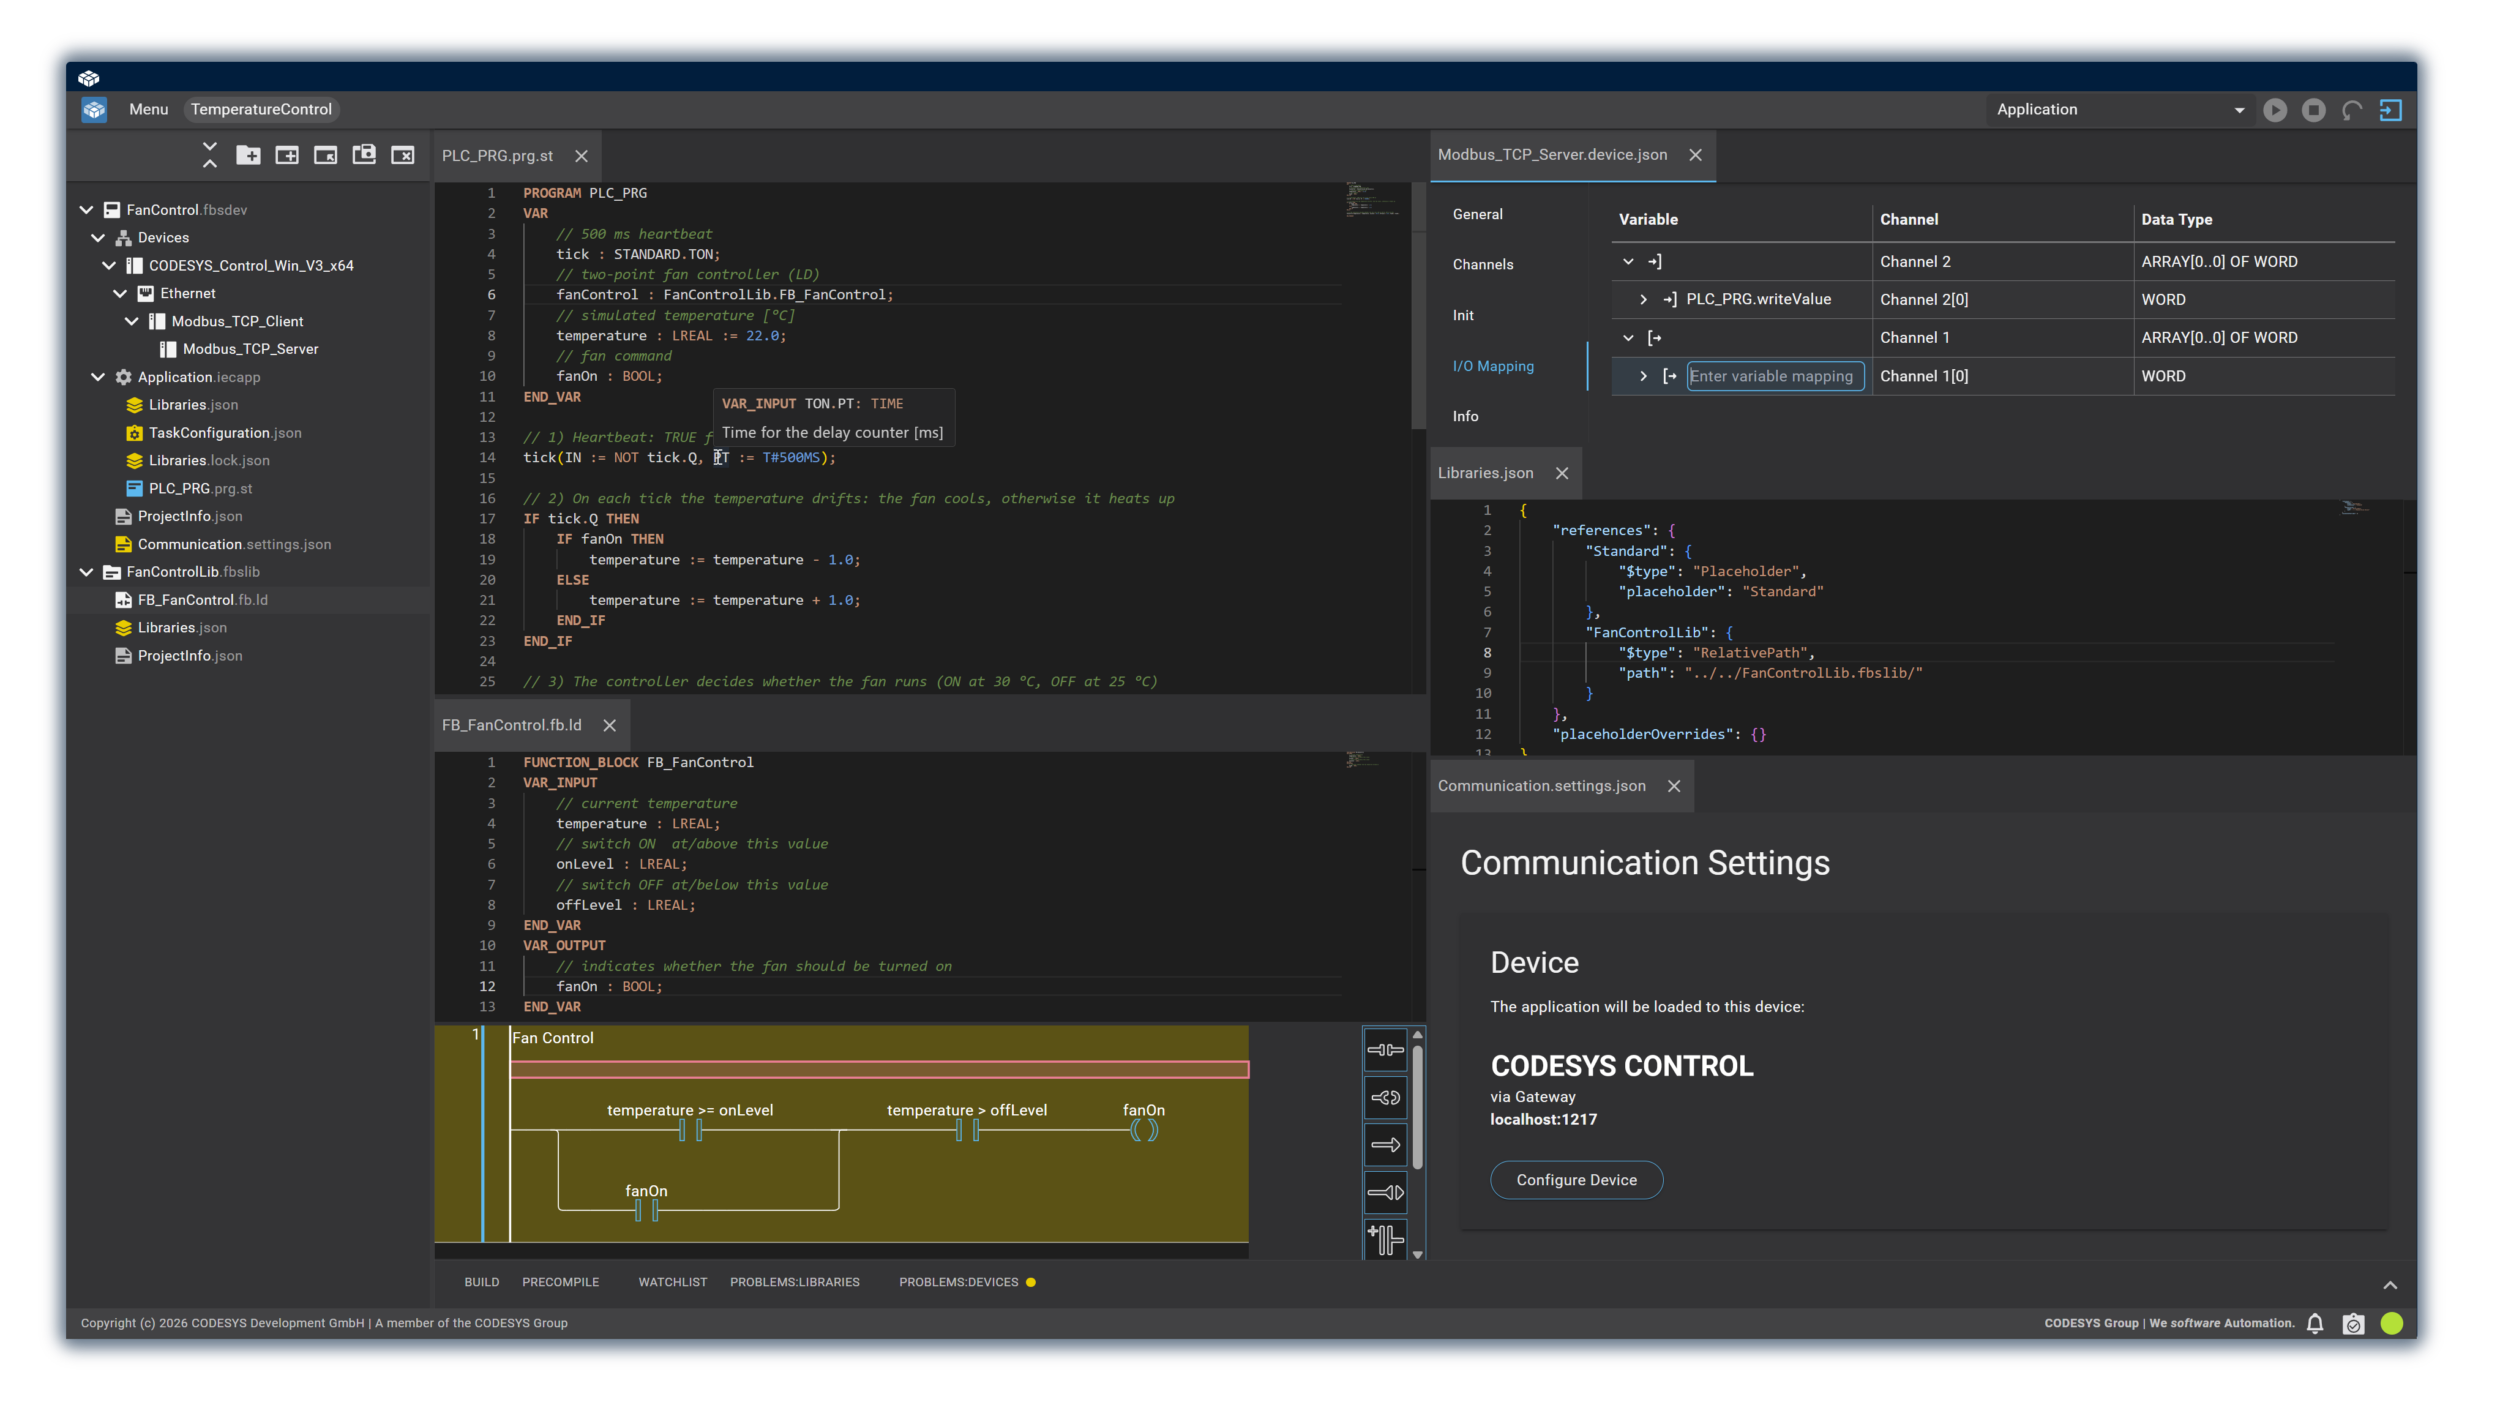Collapse the CODESYS_Control_Win_V3_x64 node
The width and height of the screenshot is (2500, 1413).
(x=109, y=266)
